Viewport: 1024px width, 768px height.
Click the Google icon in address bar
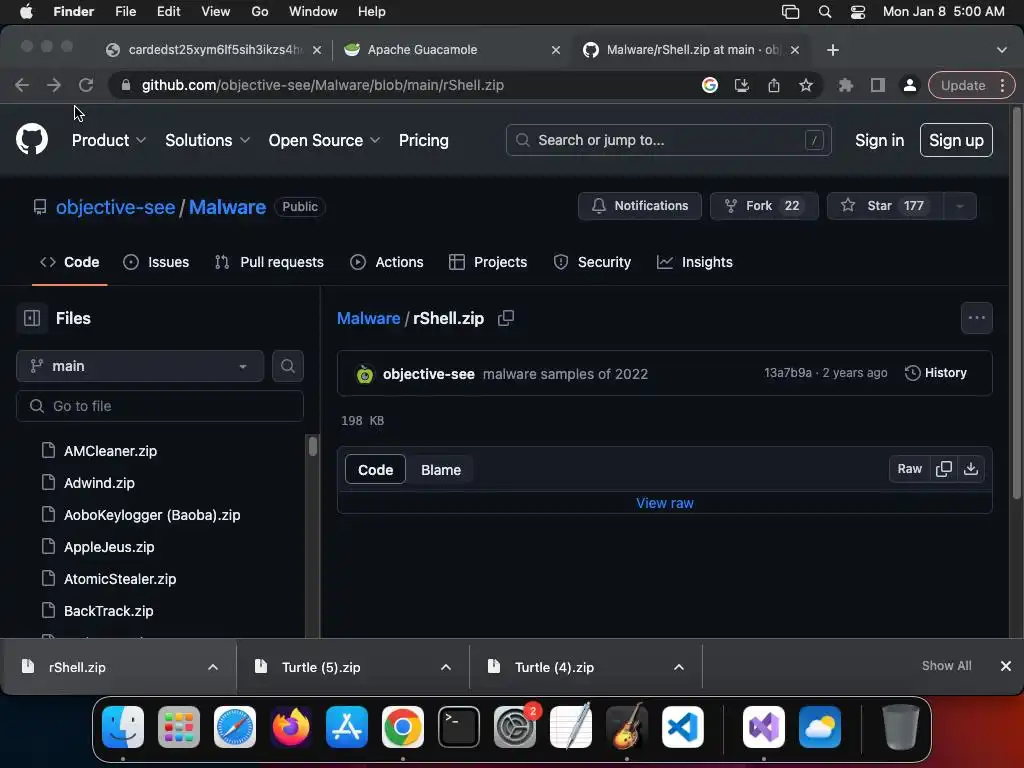click(710, 85)
